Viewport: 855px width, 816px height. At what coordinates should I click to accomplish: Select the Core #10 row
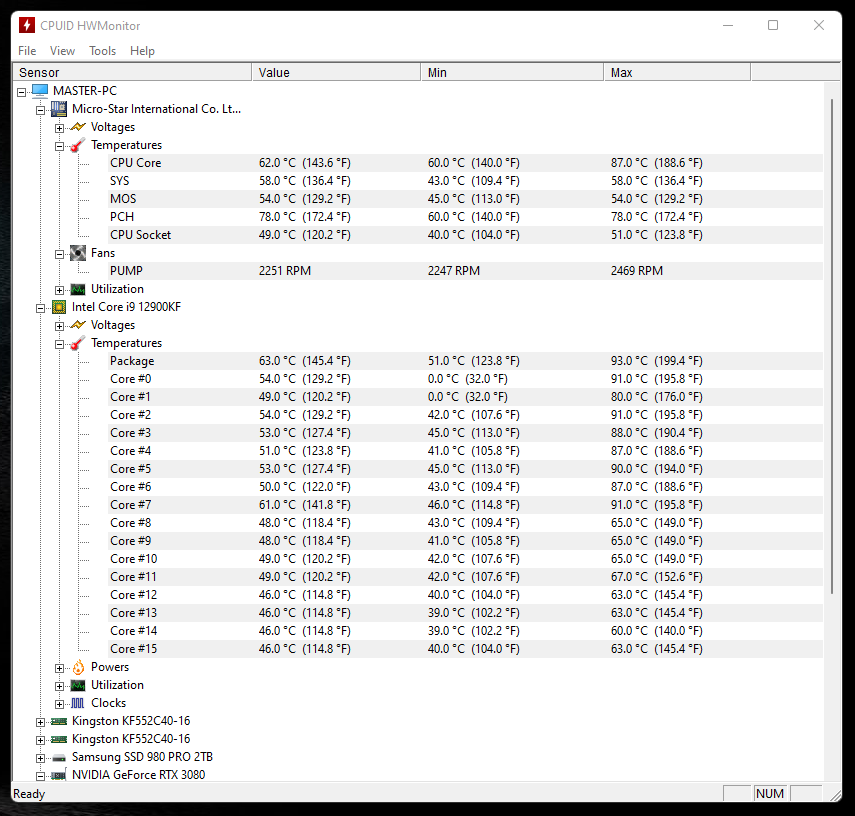[465, 559]
